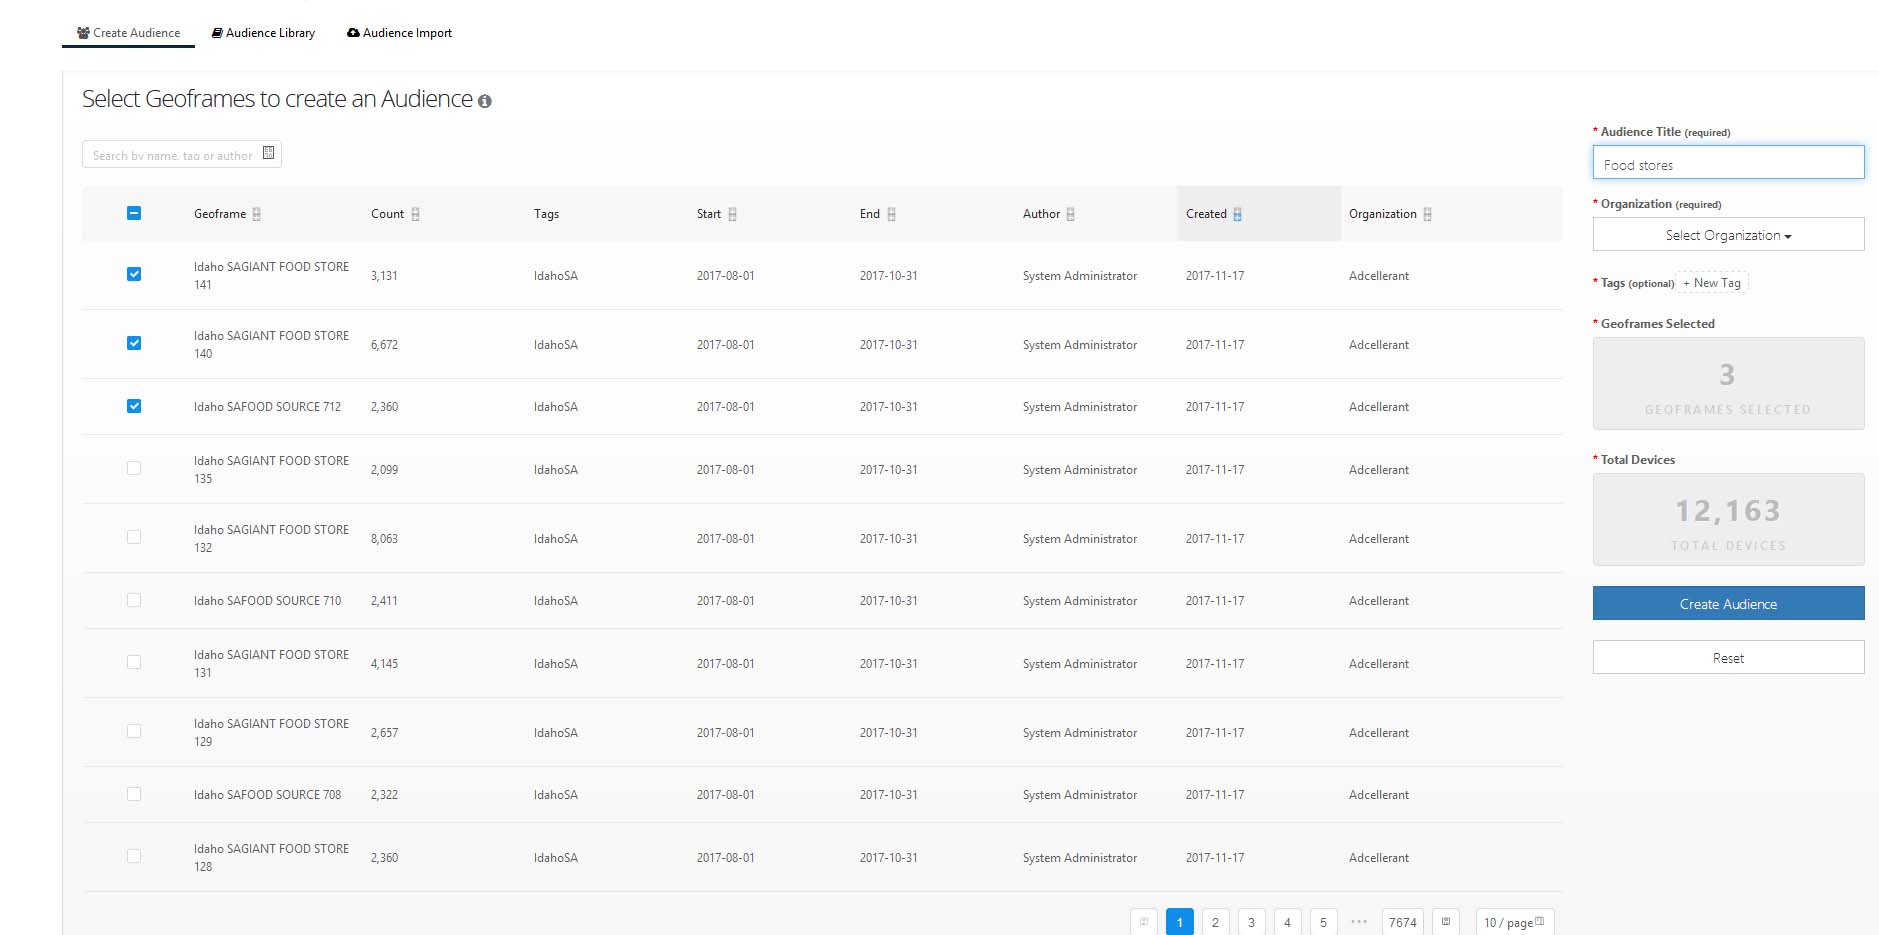Screen dimensions: 1879x935
Task: Click the Reset button
Action: coord(1728,658)
